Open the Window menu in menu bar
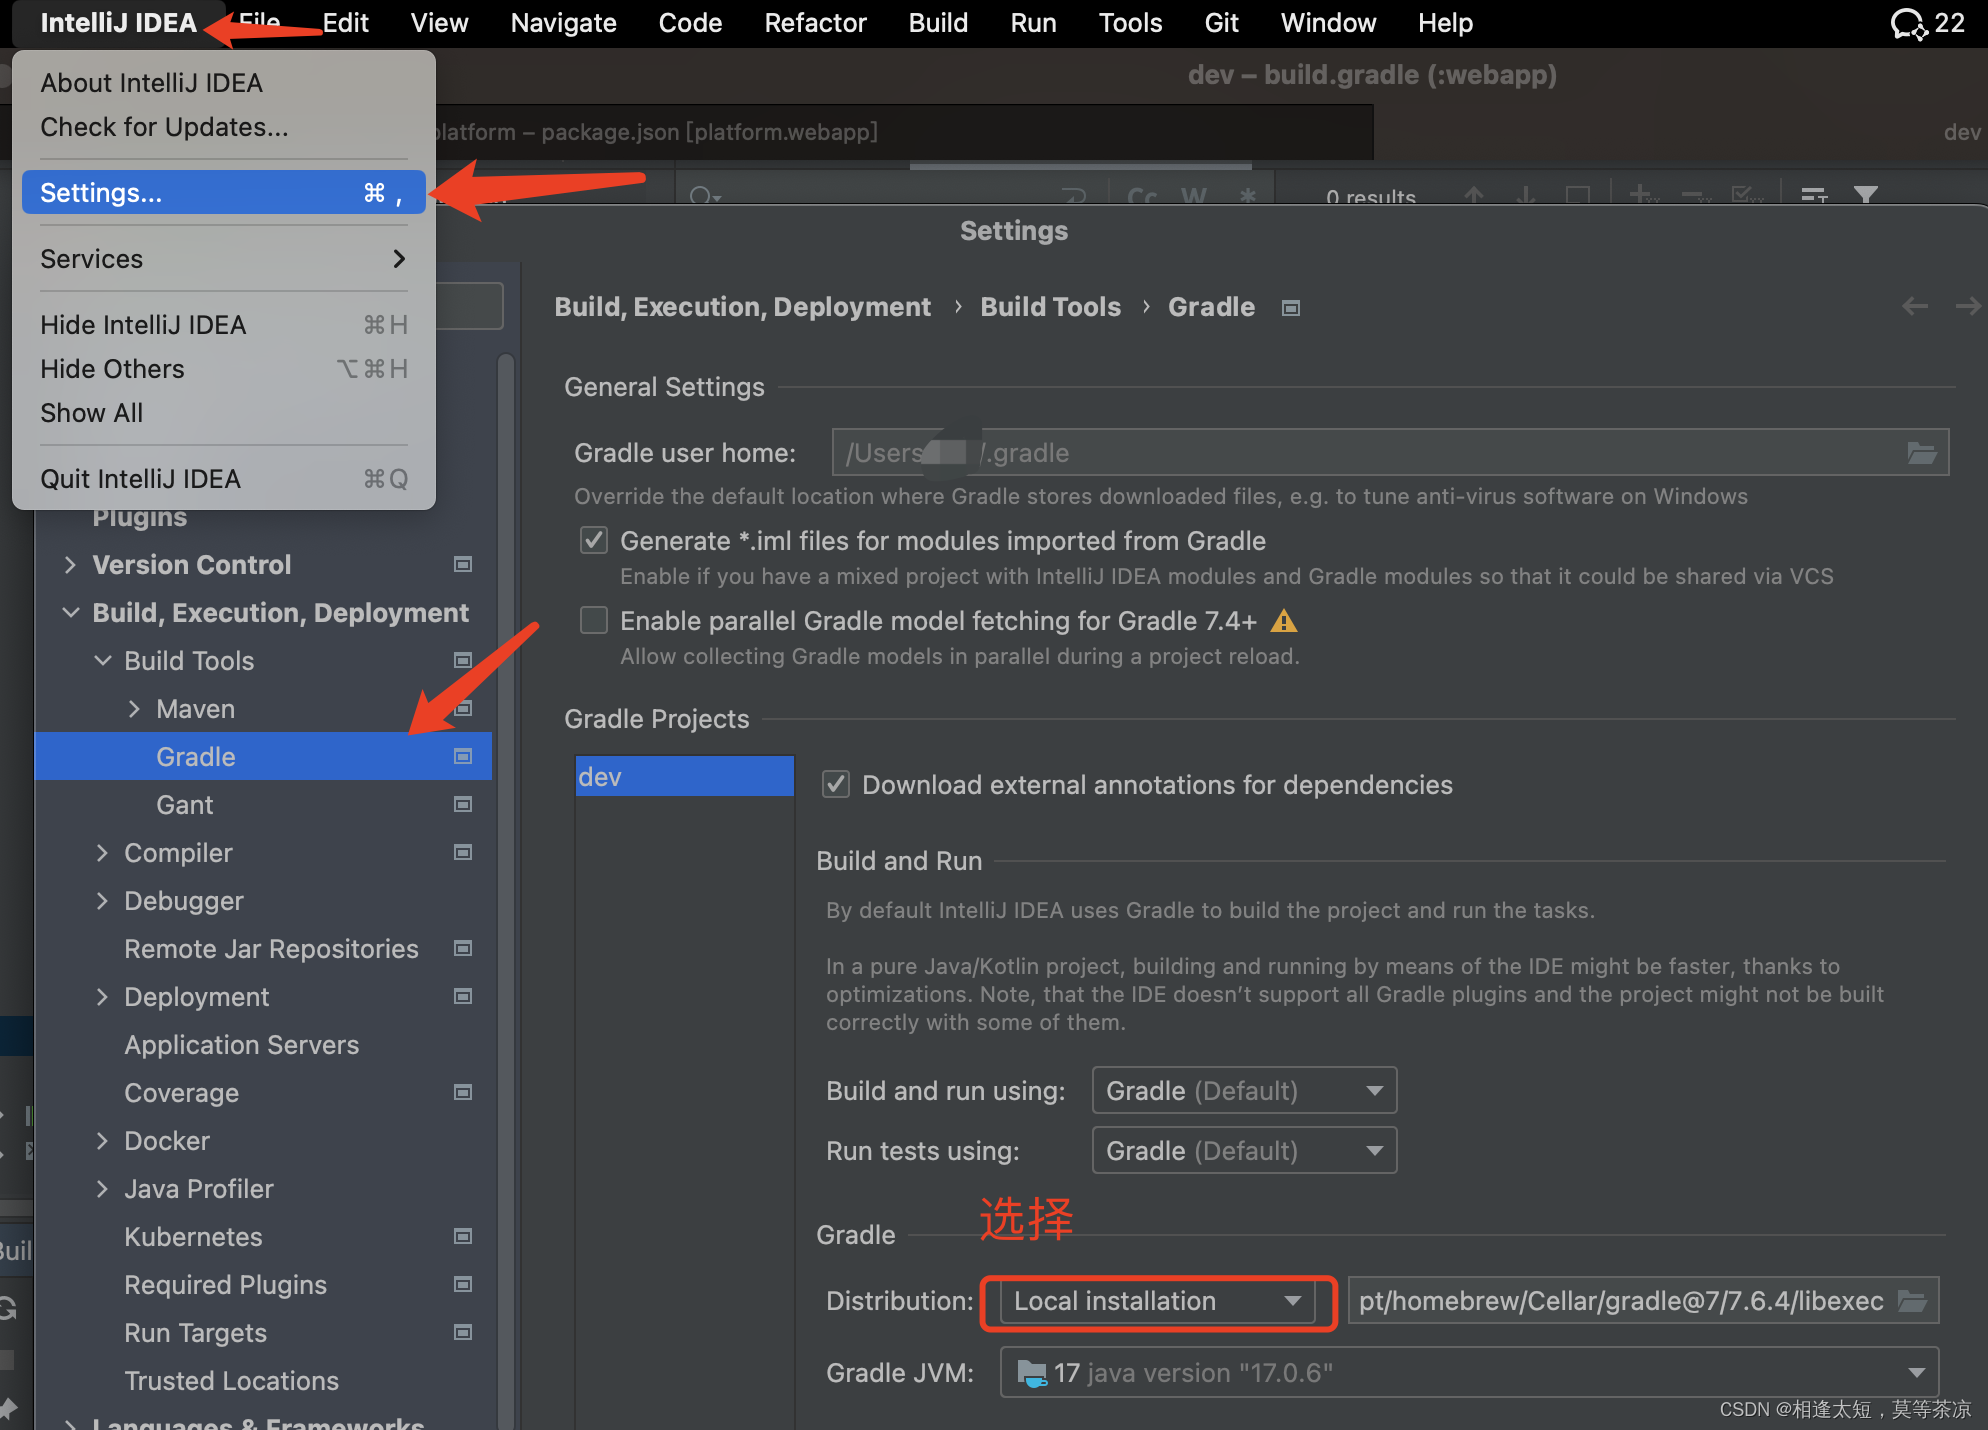Viewport: 1988px width, 1430px height. [x=1328, y=23]
